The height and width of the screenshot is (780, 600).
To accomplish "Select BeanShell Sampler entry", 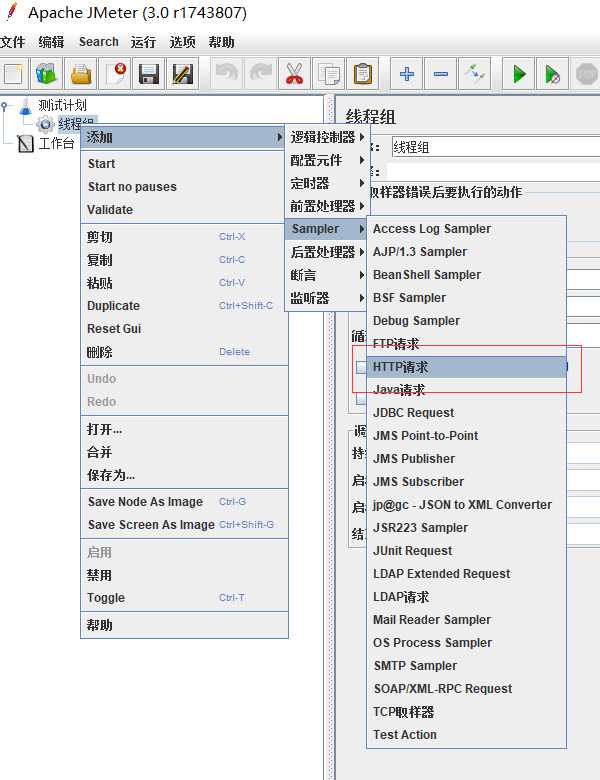I will (467, 275).
